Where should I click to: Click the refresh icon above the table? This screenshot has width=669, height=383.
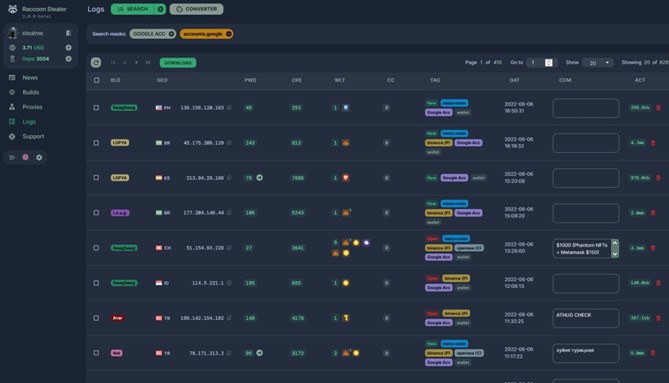96,63
